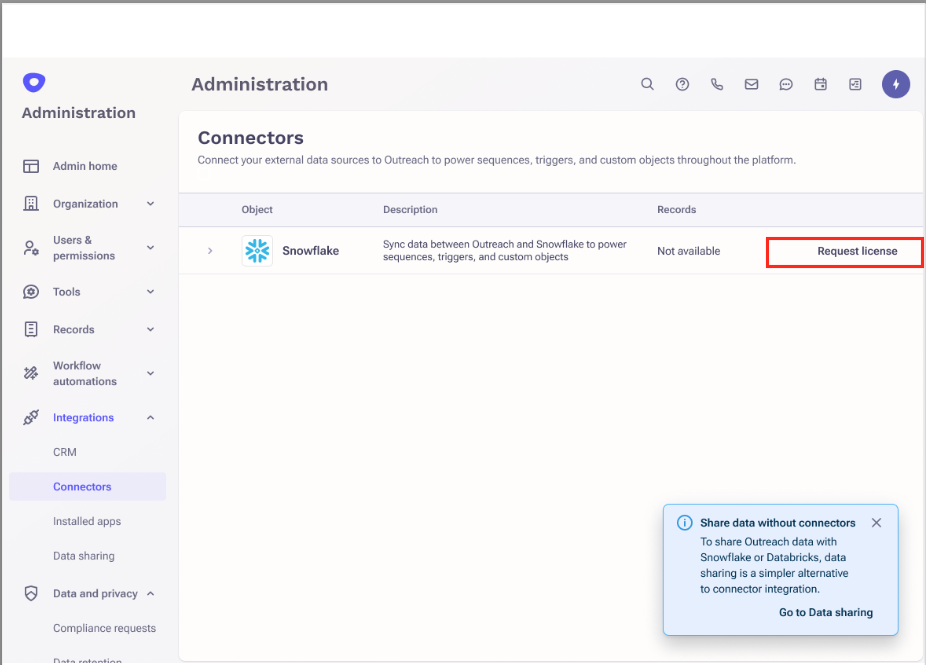
Task: Click the chat message bubble icon
Action: pos(786,85)
